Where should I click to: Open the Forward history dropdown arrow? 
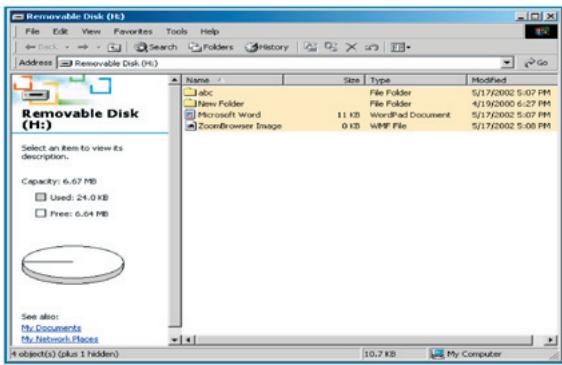pyautogui.click(x=98, y=47)
